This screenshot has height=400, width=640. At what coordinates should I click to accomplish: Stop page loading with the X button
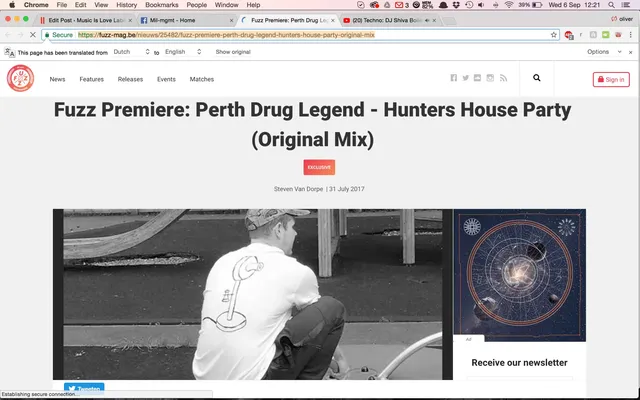(x=33, y=35)
